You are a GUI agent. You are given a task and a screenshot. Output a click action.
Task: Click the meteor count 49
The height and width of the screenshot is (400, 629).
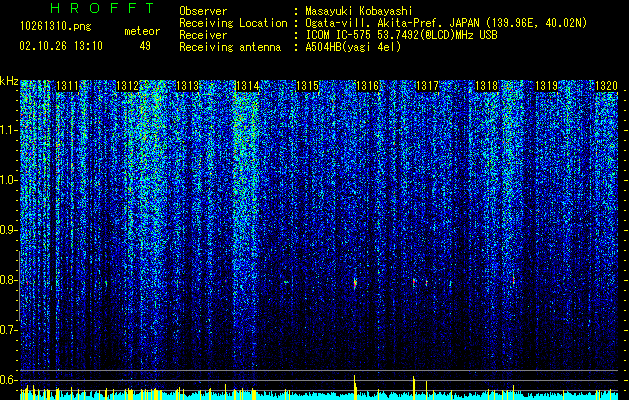tap(145, 46)
